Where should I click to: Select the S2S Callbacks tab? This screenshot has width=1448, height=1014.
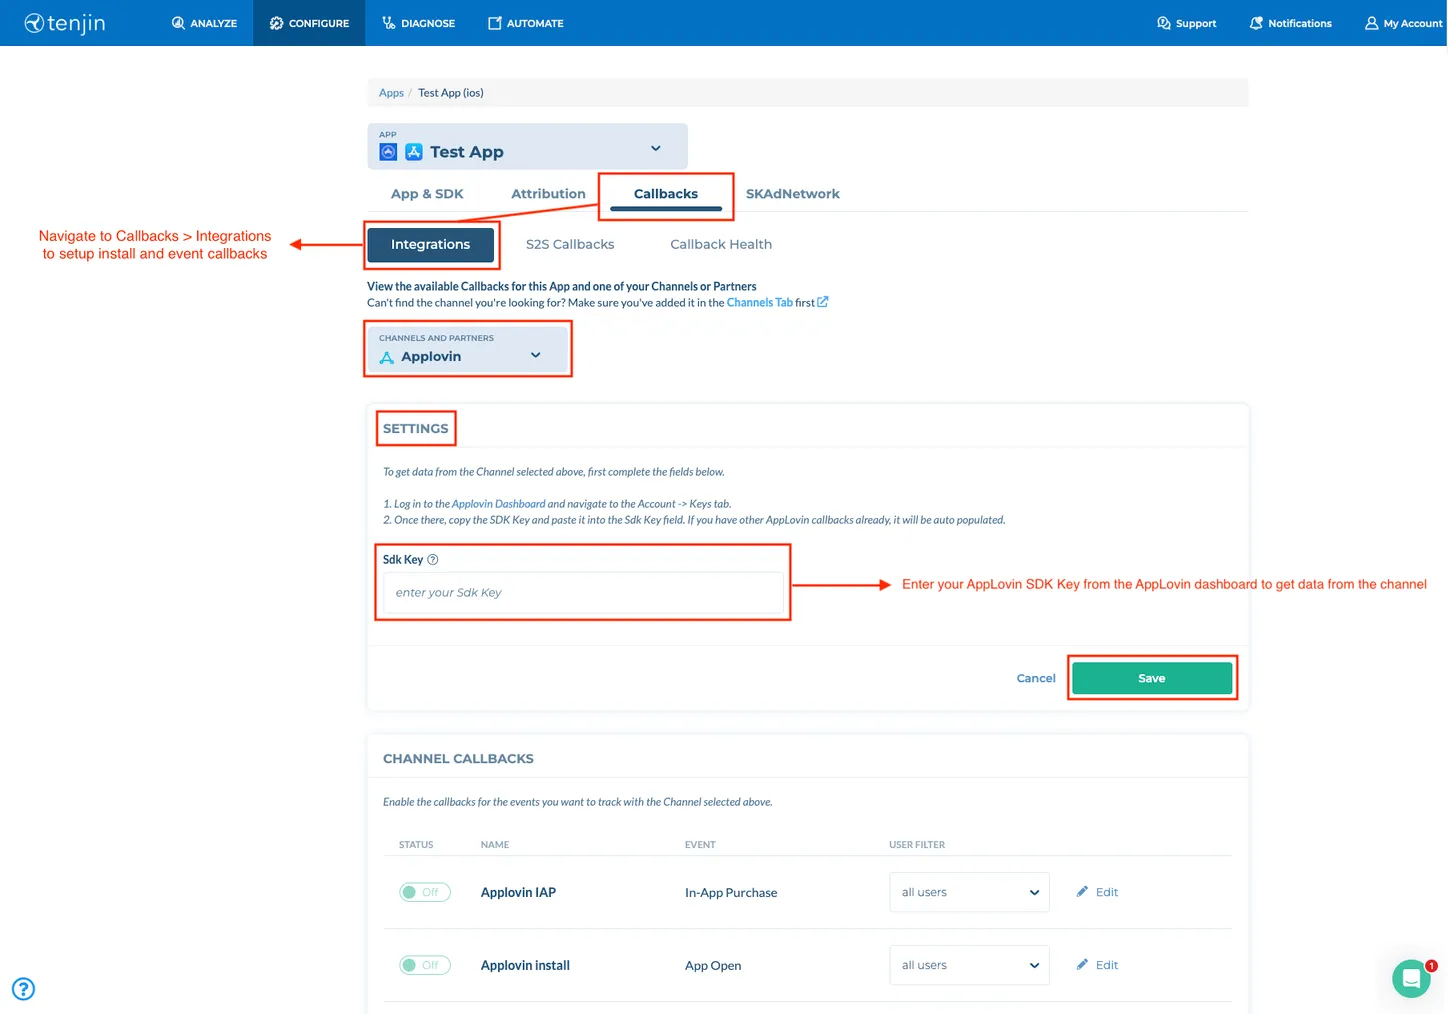pos(569,244)
